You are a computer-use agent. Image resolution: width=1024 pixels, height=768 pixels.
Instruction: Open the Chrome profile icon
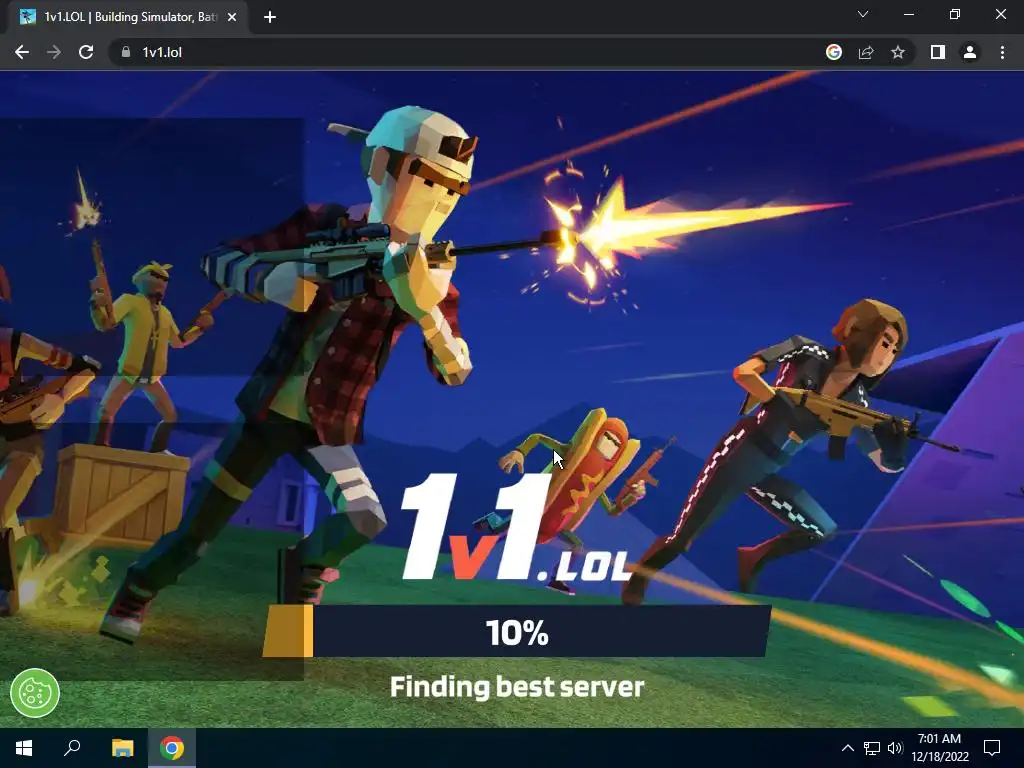click(970, 52)
